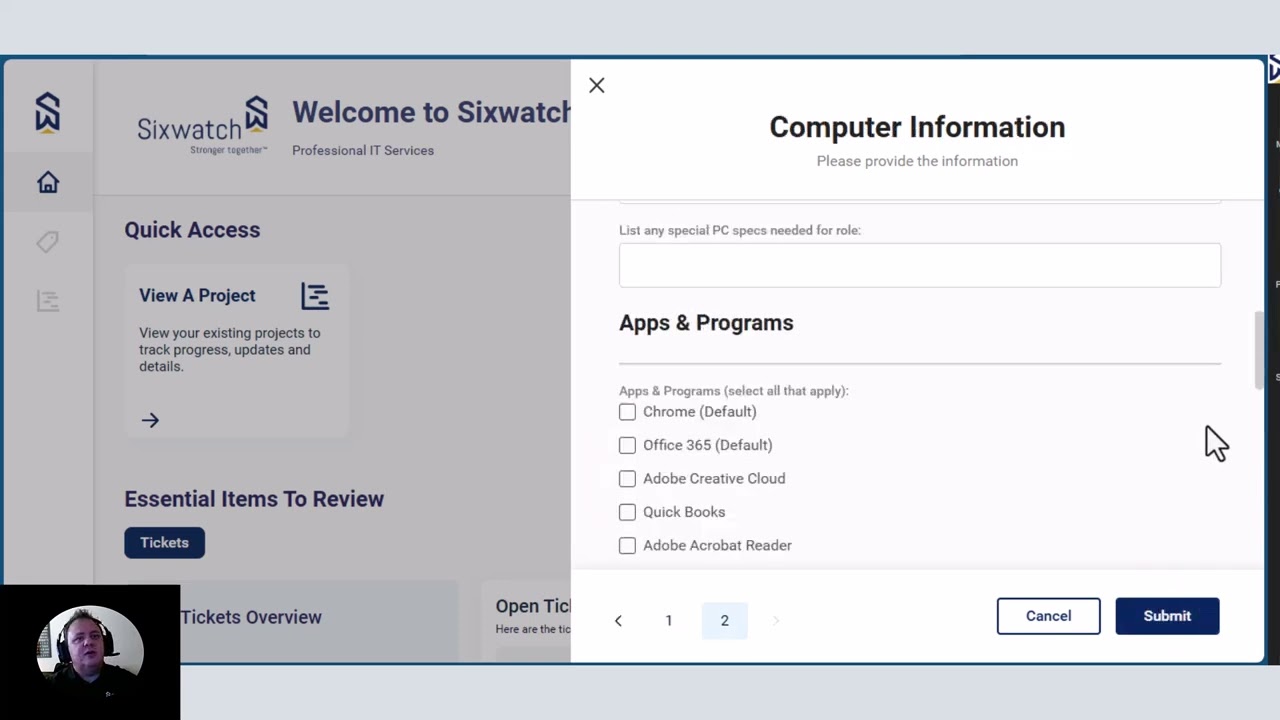Image resolution: width=1280 pixels, height=720 pixels.
Task: Enable Adobe Creative Cloud checkbox
Action: coord(627,479)
